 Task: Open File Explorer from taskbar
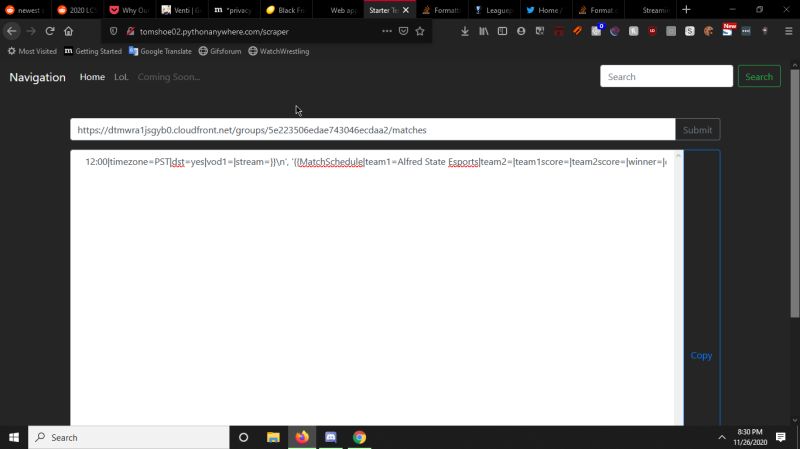click(273, 437)
